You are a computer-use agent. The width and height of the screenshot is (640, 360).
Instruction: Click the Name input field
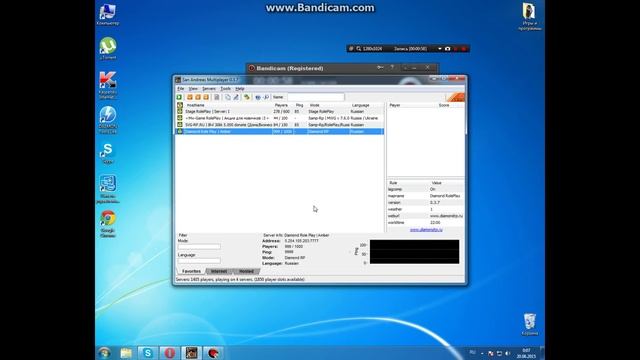pyautogui.click(x=316, y=97)
